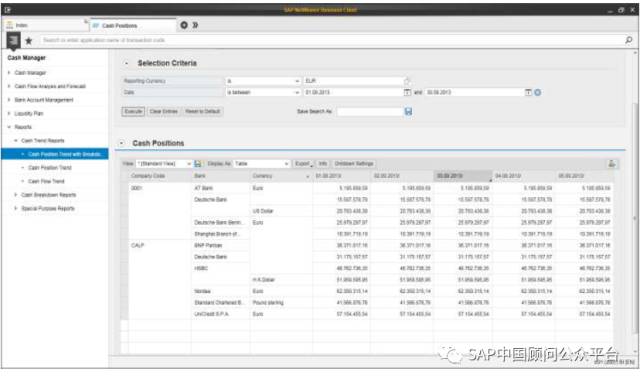640x382 pixels.
Task: Select the 0001 company code cell
Action: click(160, 188)
